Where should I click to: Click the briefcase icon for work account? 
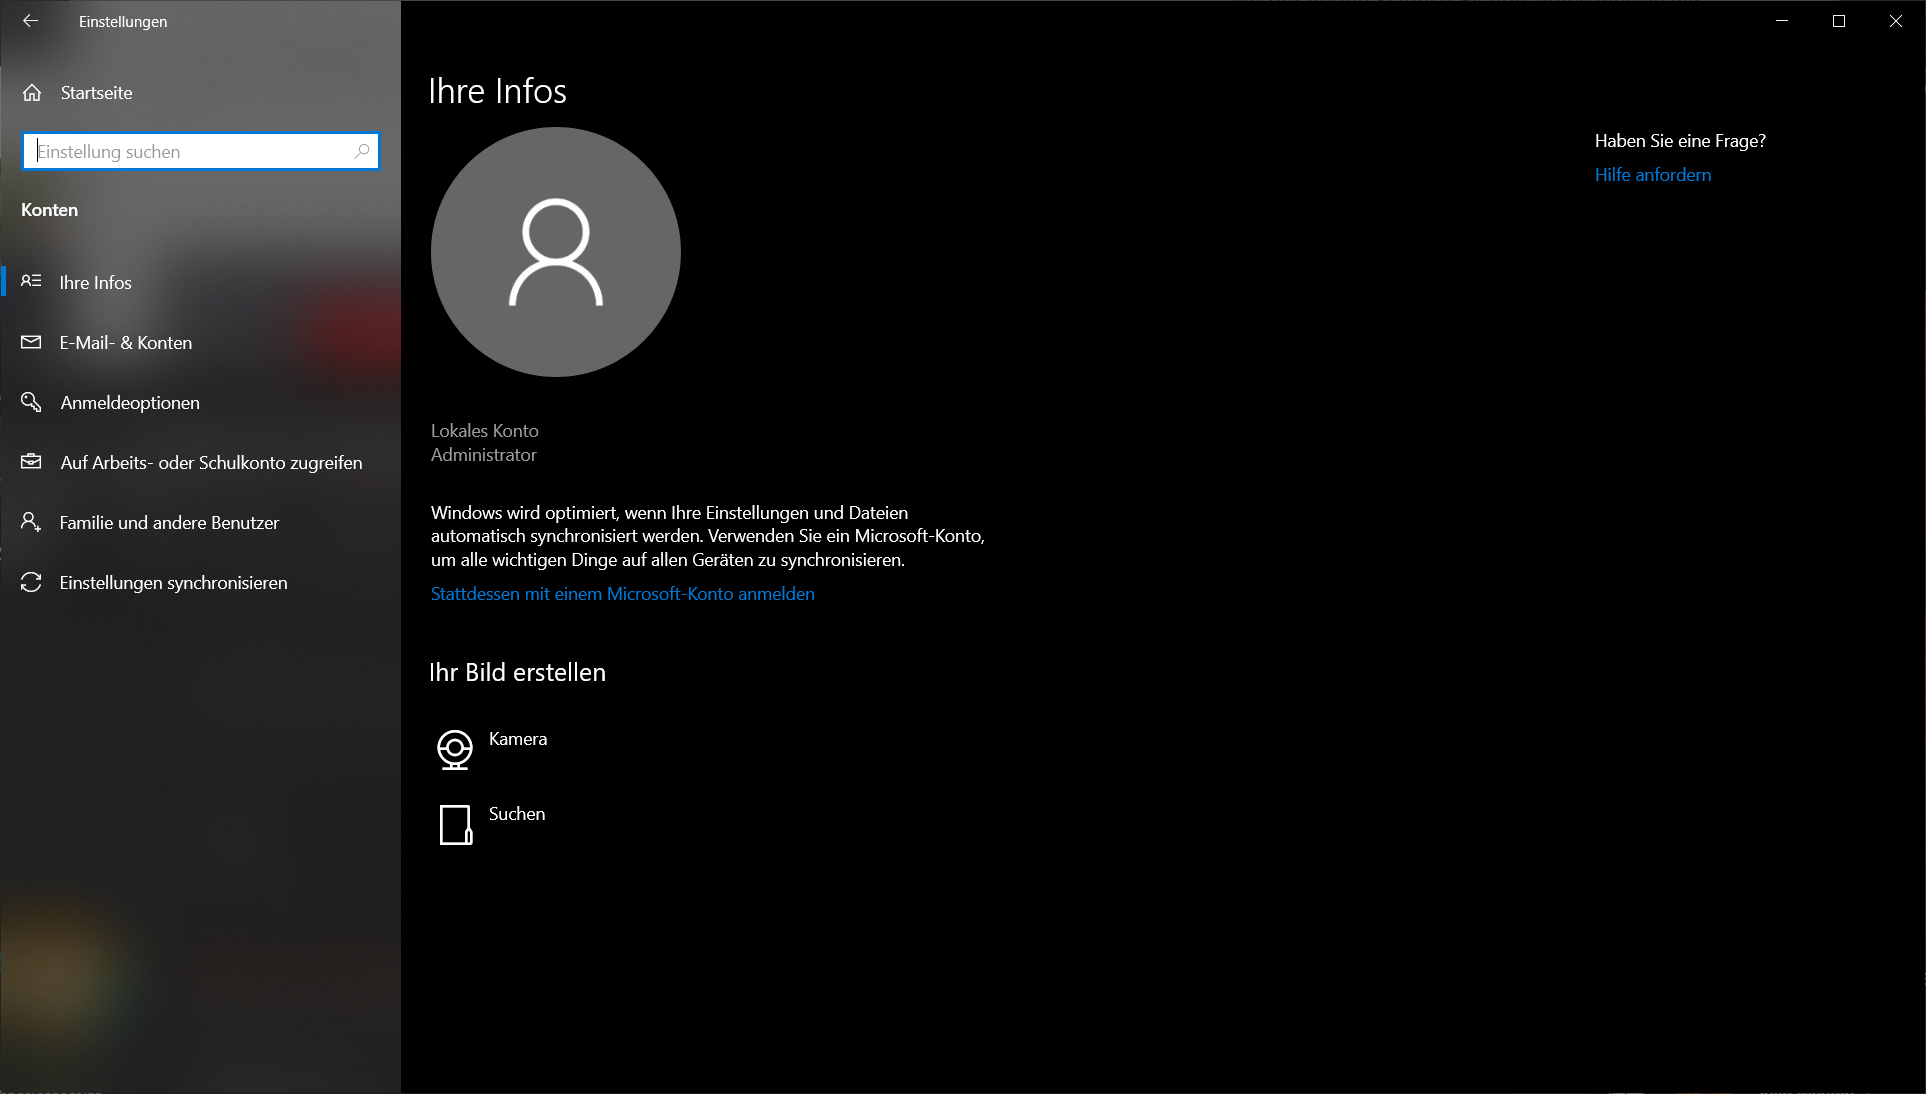[31, 462]
